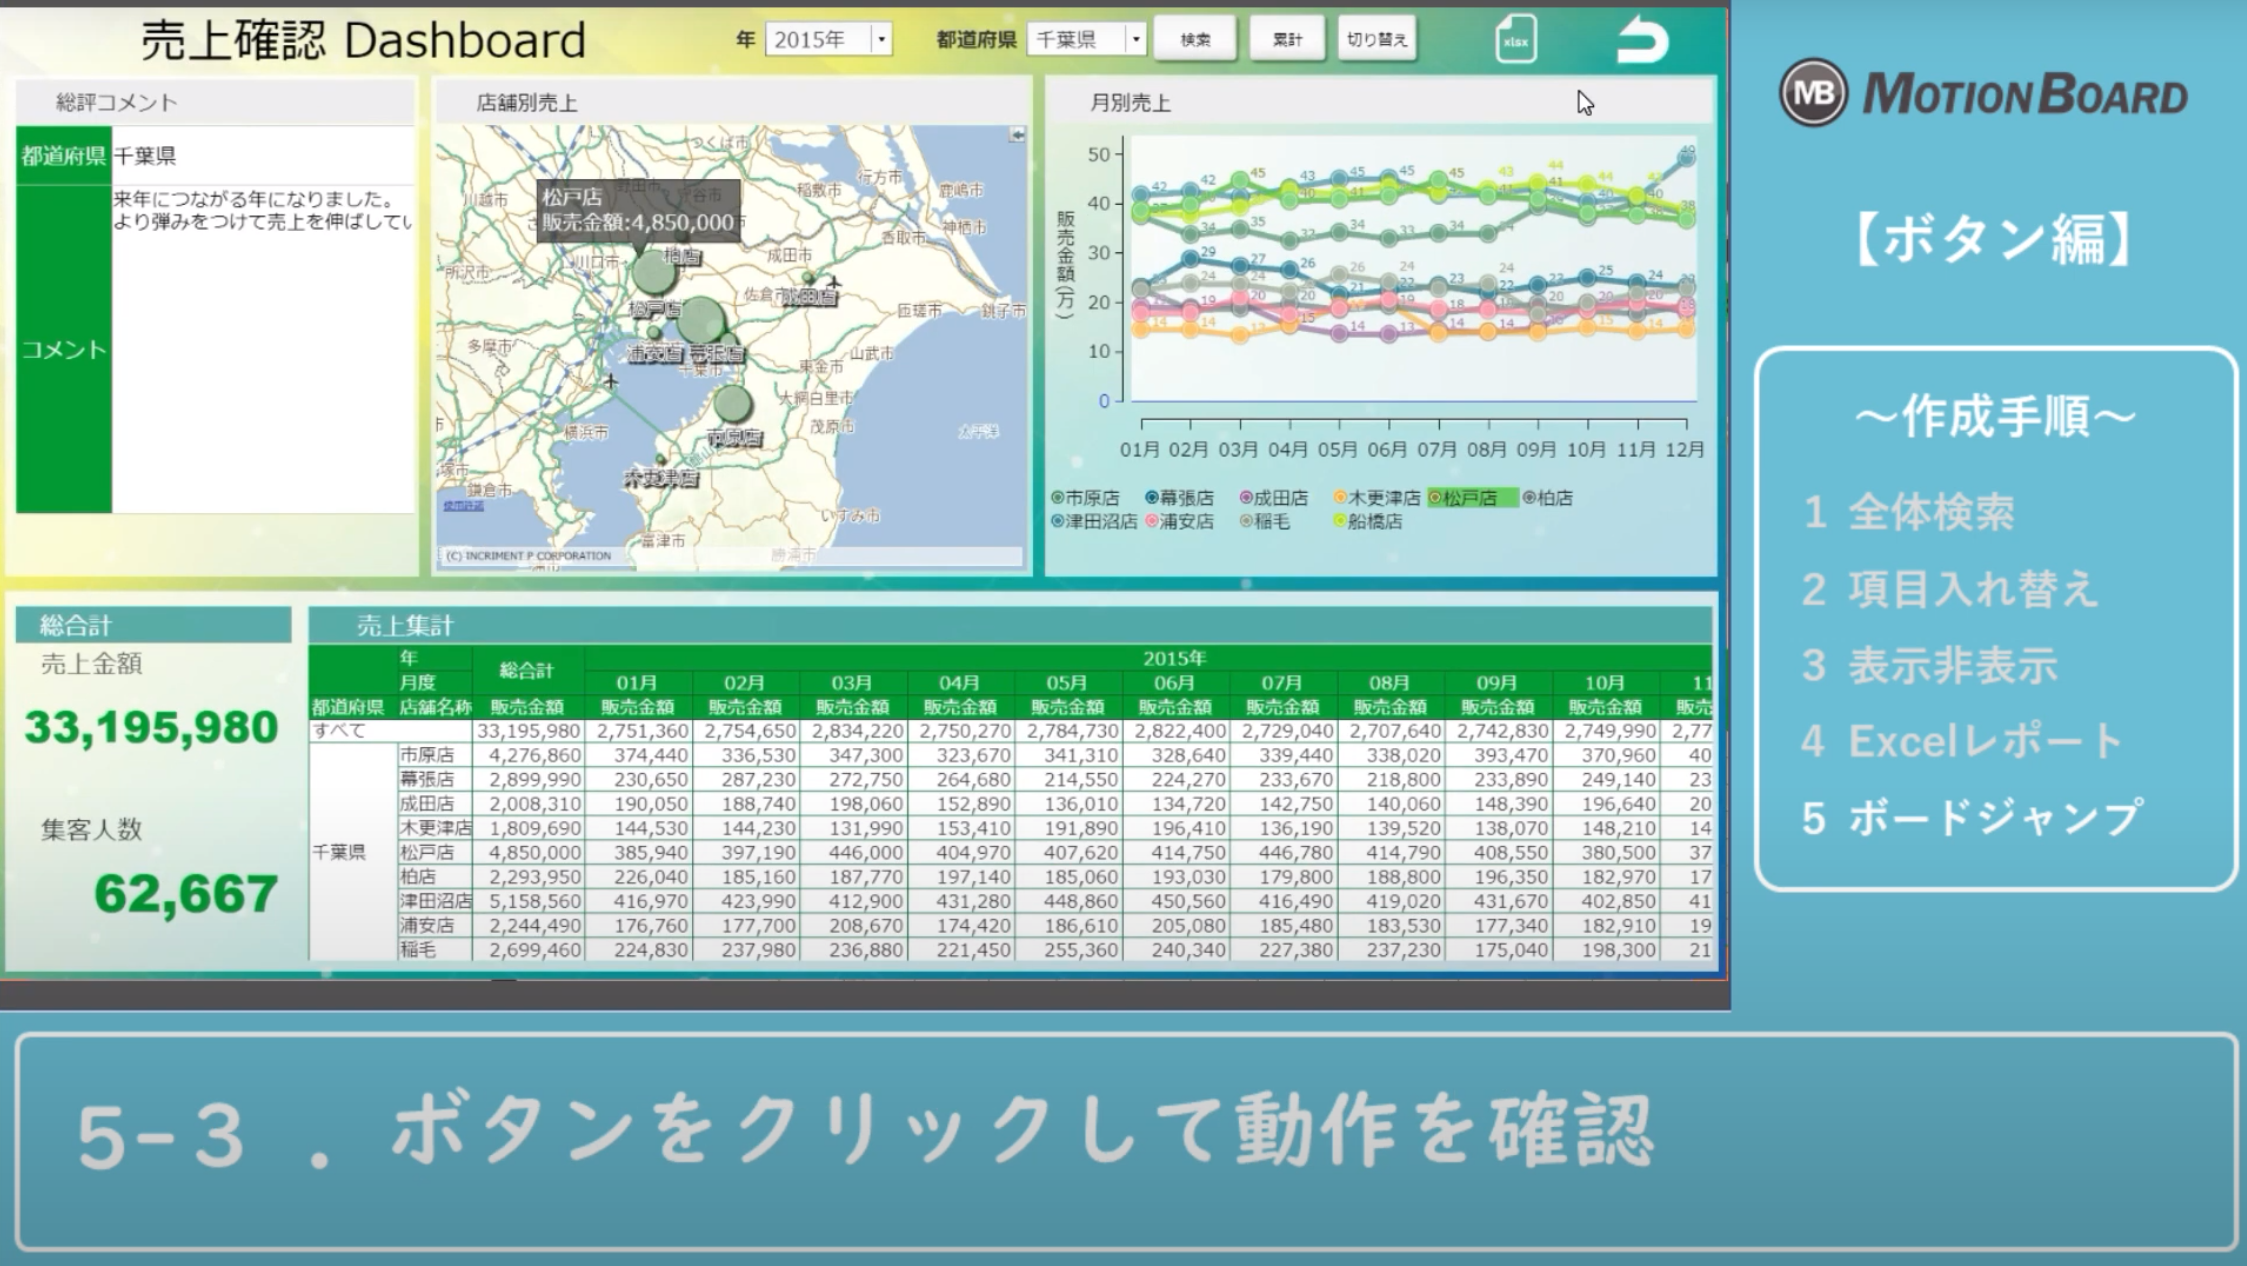Click the 松戸店 tooltip on the map
The width and height of the screenshot is (2247, 1266).
[x=638, y=211]
